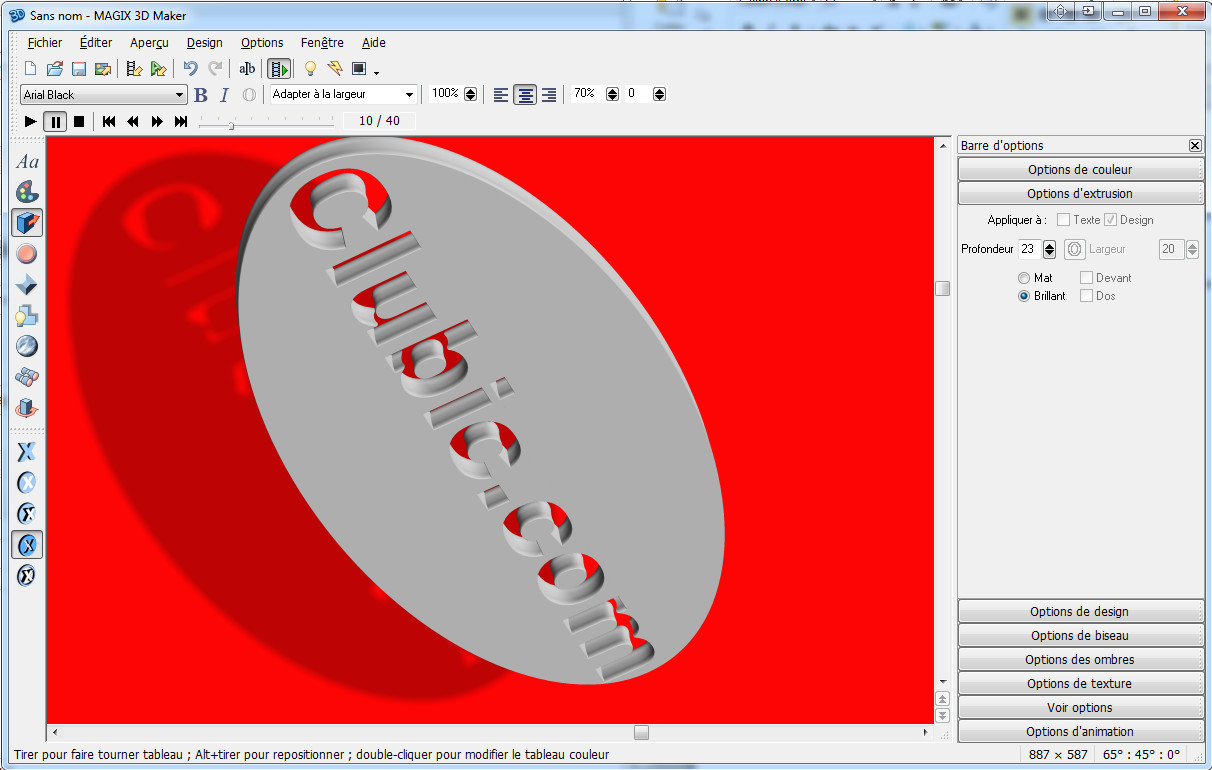Click the Save file icon in toolbar
1212x770 pixels.
[78, 69]
